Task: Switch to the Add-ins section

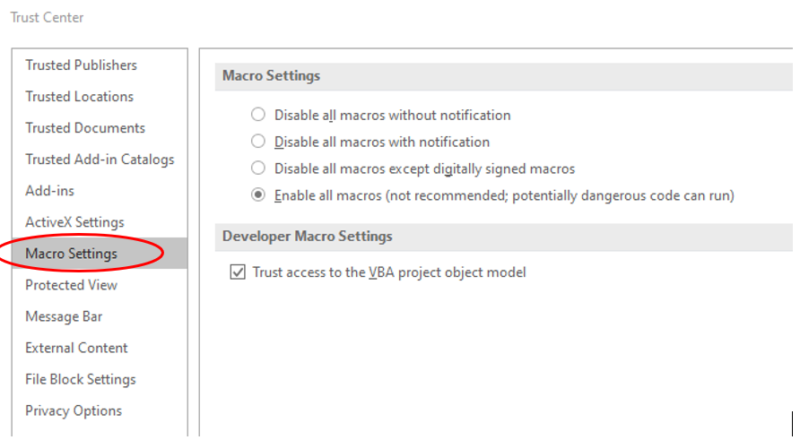Action: 50,191
